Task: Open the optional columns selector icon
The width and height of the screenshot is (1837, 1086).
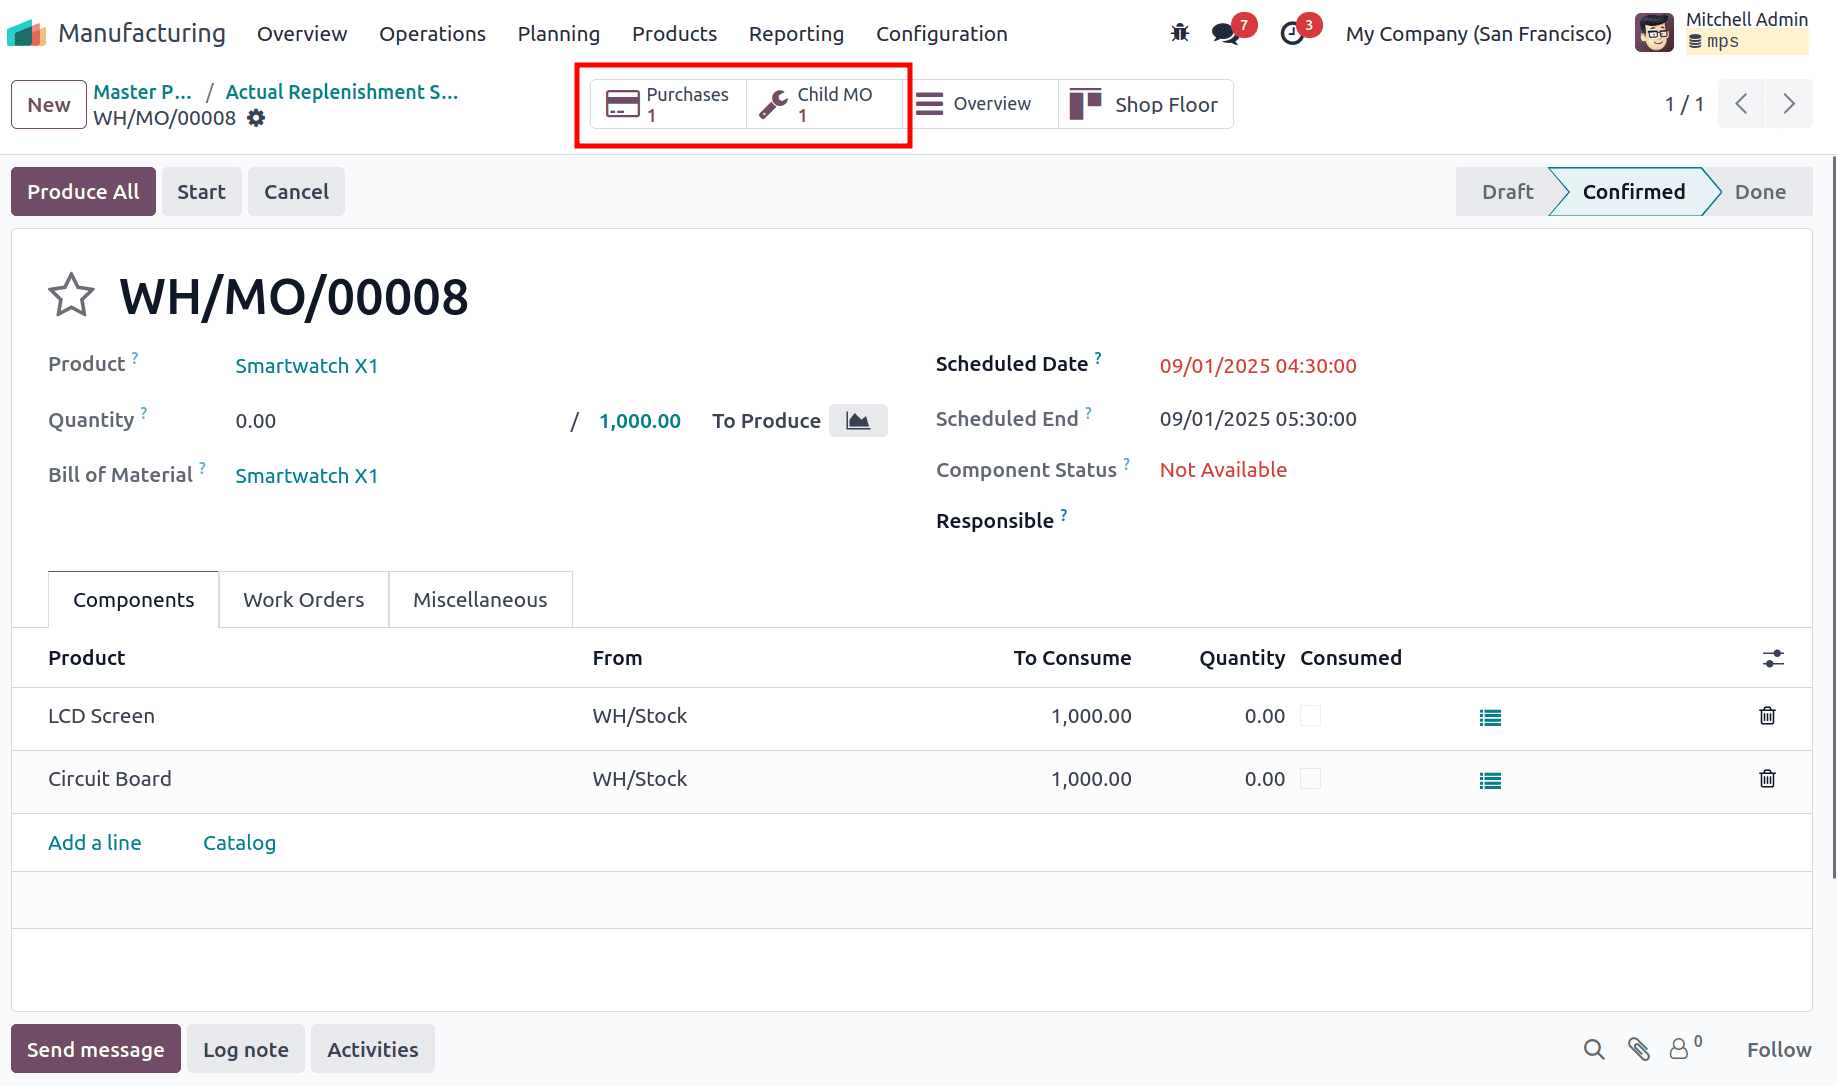Action: click(x=1773, y=658)
